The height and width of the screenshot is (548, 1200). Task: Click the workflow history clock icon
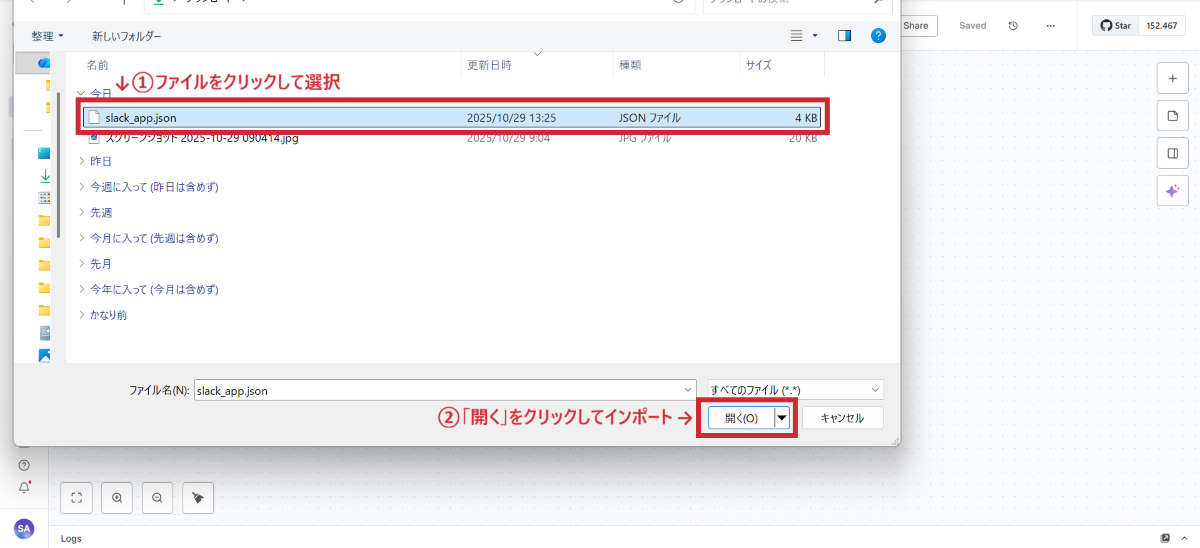tap(1013, 26)
